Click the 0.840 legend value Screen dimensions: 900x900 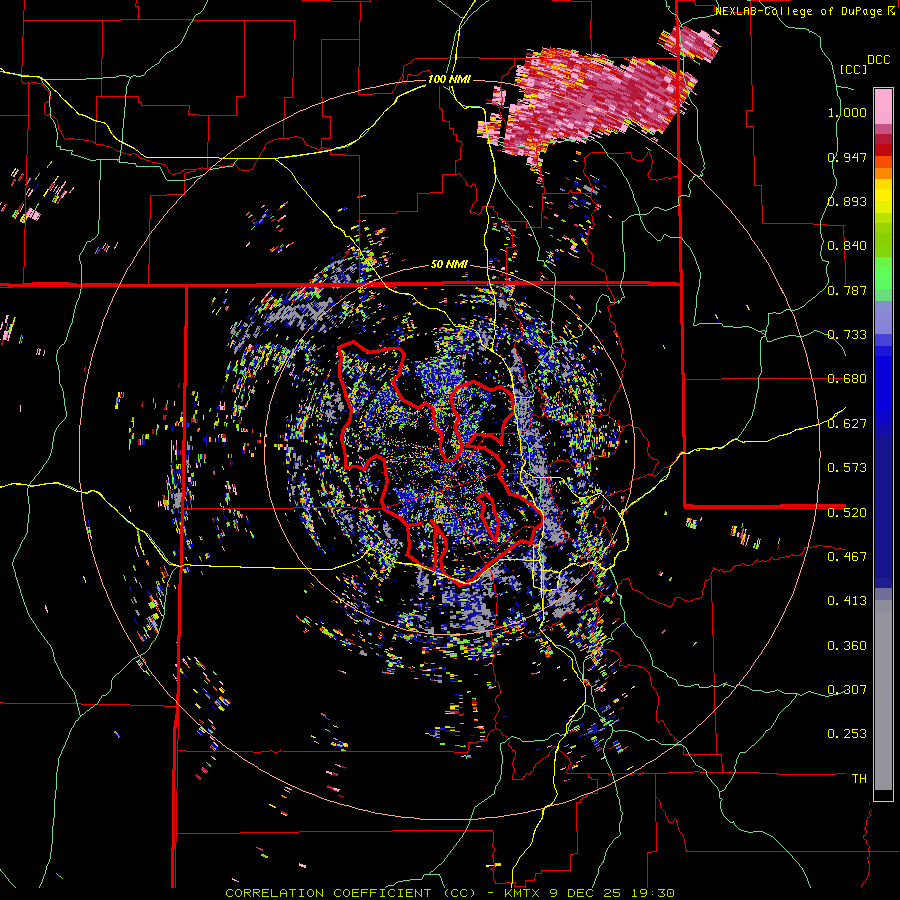847,246
